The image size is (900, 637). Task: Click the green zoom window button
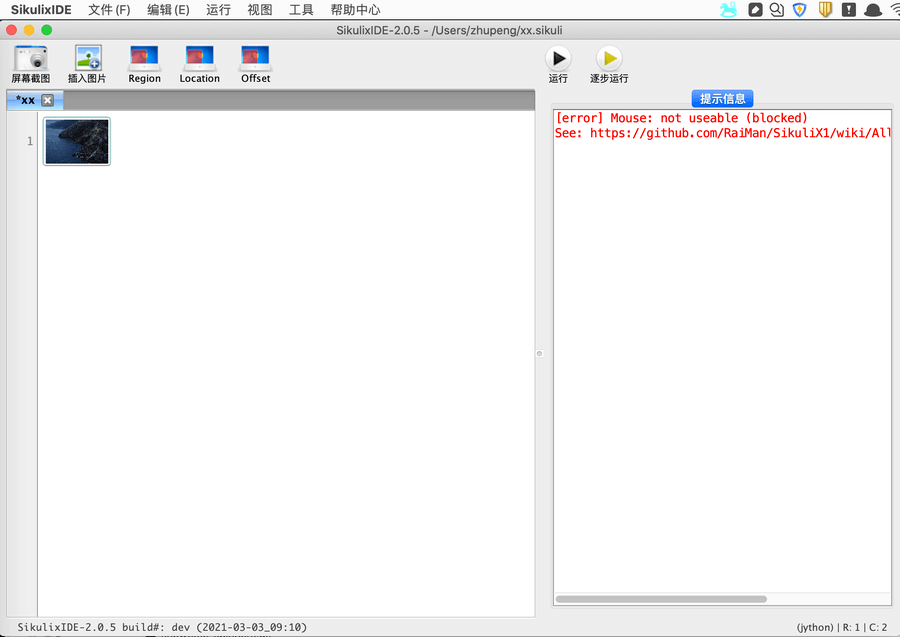[47, 30]
